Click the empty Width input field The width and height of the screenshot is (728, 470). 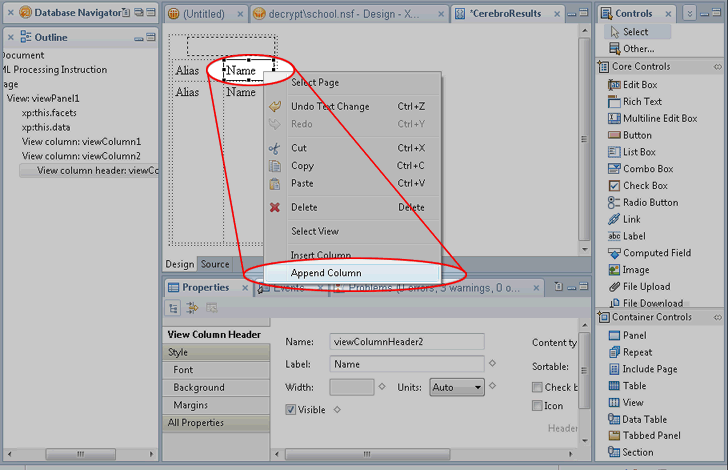click(352, 387)
